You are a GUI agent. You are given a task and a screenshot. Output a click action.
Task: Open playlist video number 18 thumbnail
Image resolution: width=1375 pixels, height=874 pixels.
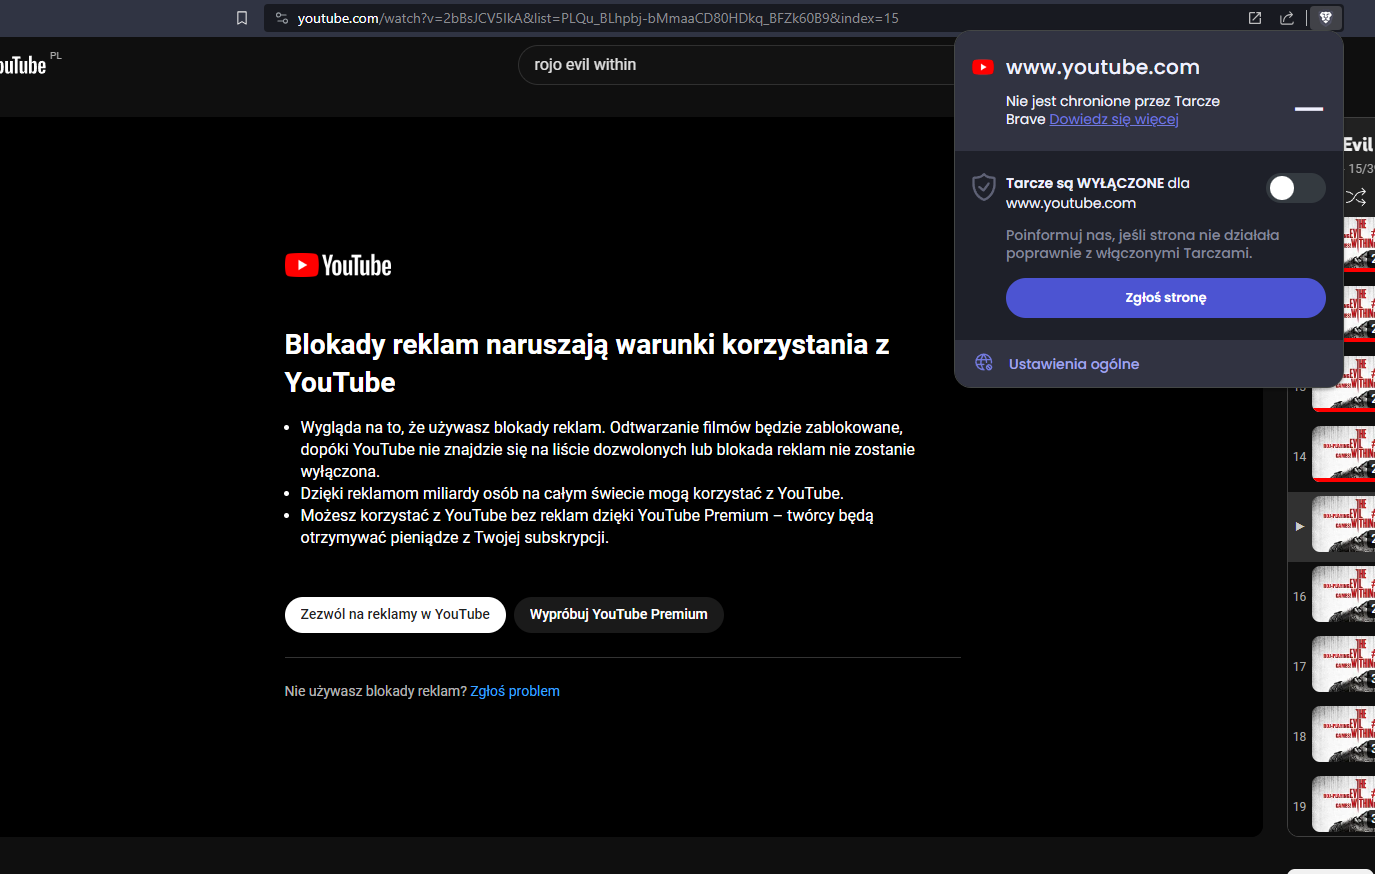click(x=1343, y=736)
